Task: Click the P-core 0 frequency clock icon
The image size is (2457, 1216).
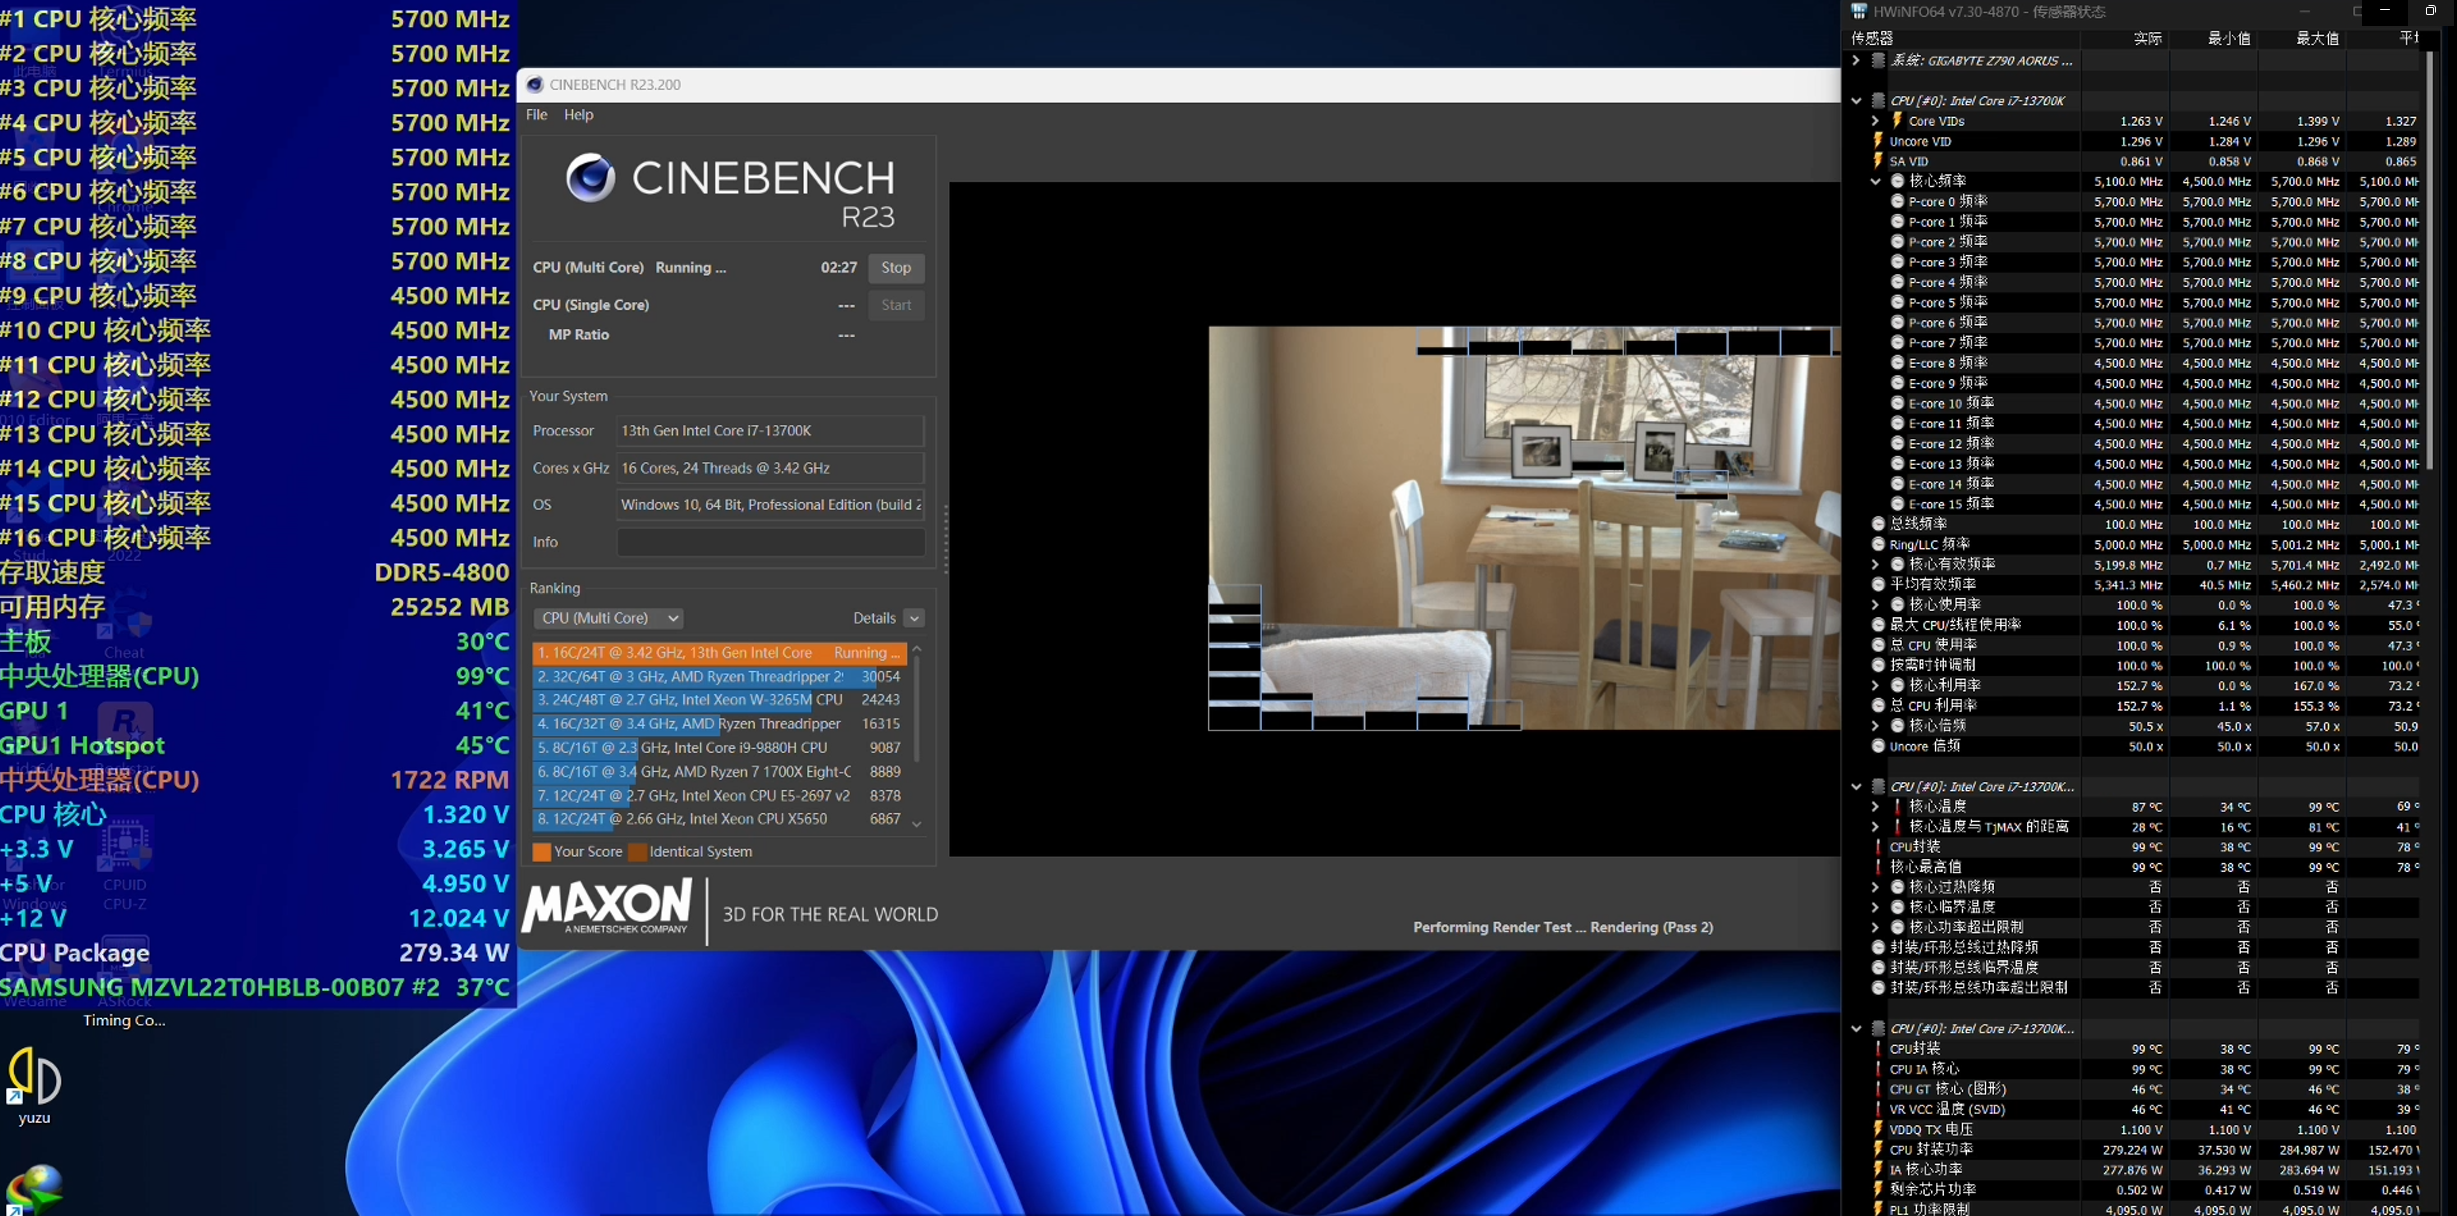Action: coord(1897,202)
